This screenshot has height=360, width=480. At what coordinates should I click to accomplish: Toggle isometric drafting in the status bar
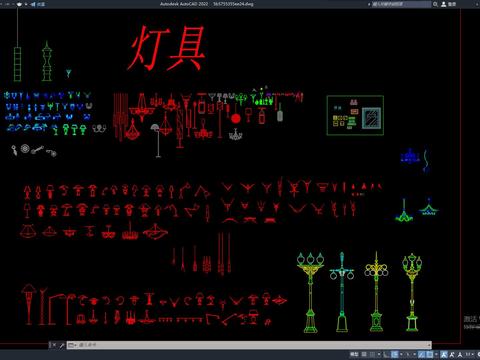coord(407,354)
